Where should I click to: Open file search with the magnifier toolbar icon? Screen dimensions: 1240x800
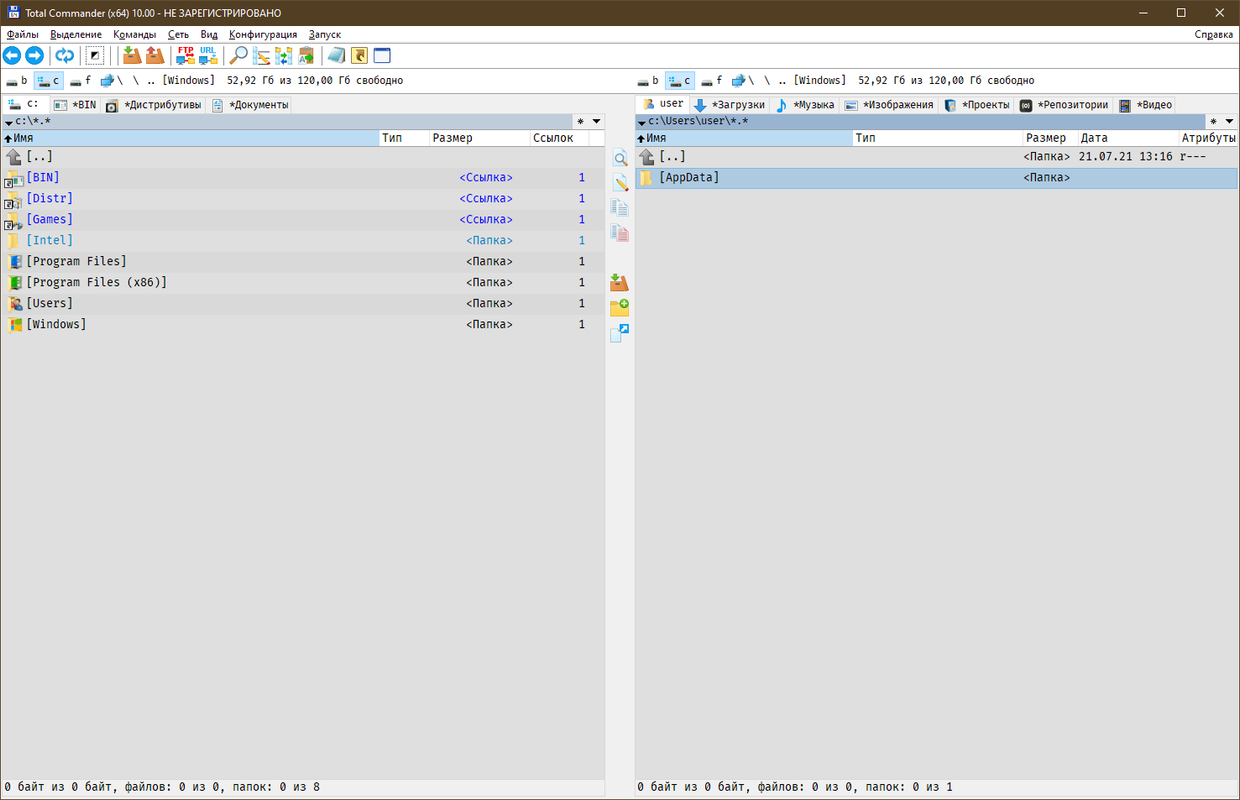tap(239, 56)
